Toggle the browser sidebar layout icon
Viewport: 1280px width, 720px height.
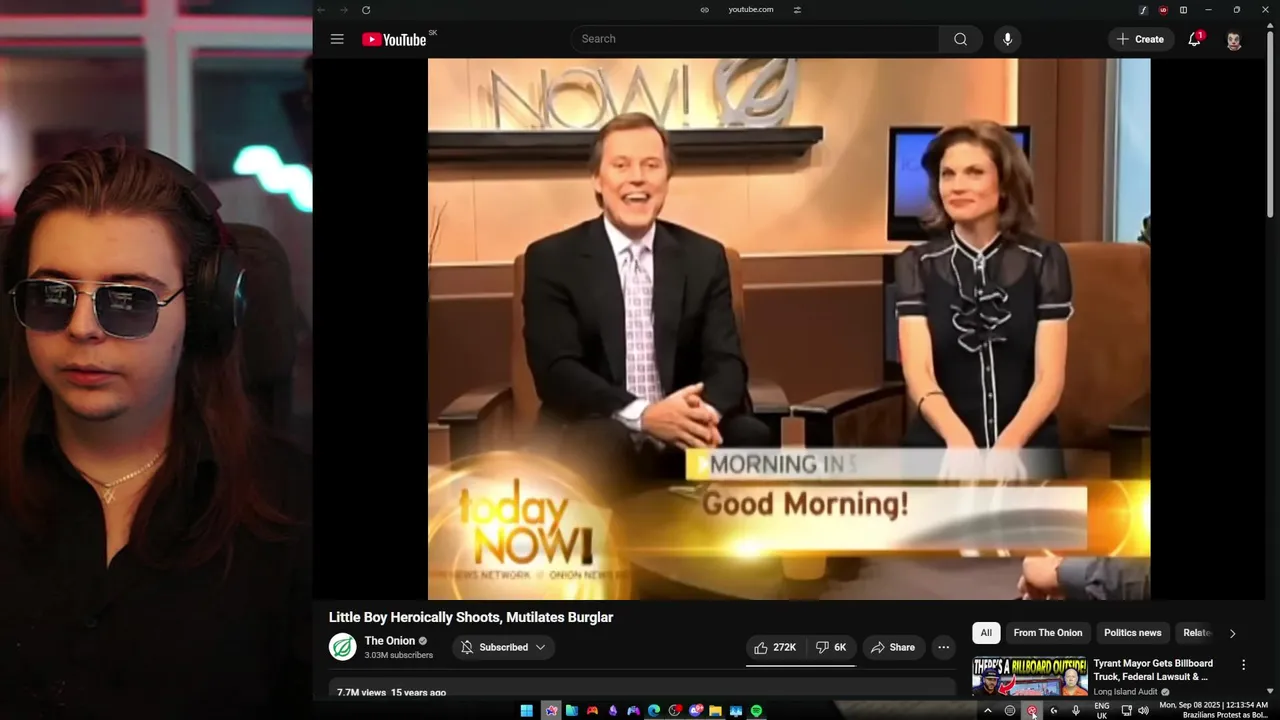click(1183, 10)
